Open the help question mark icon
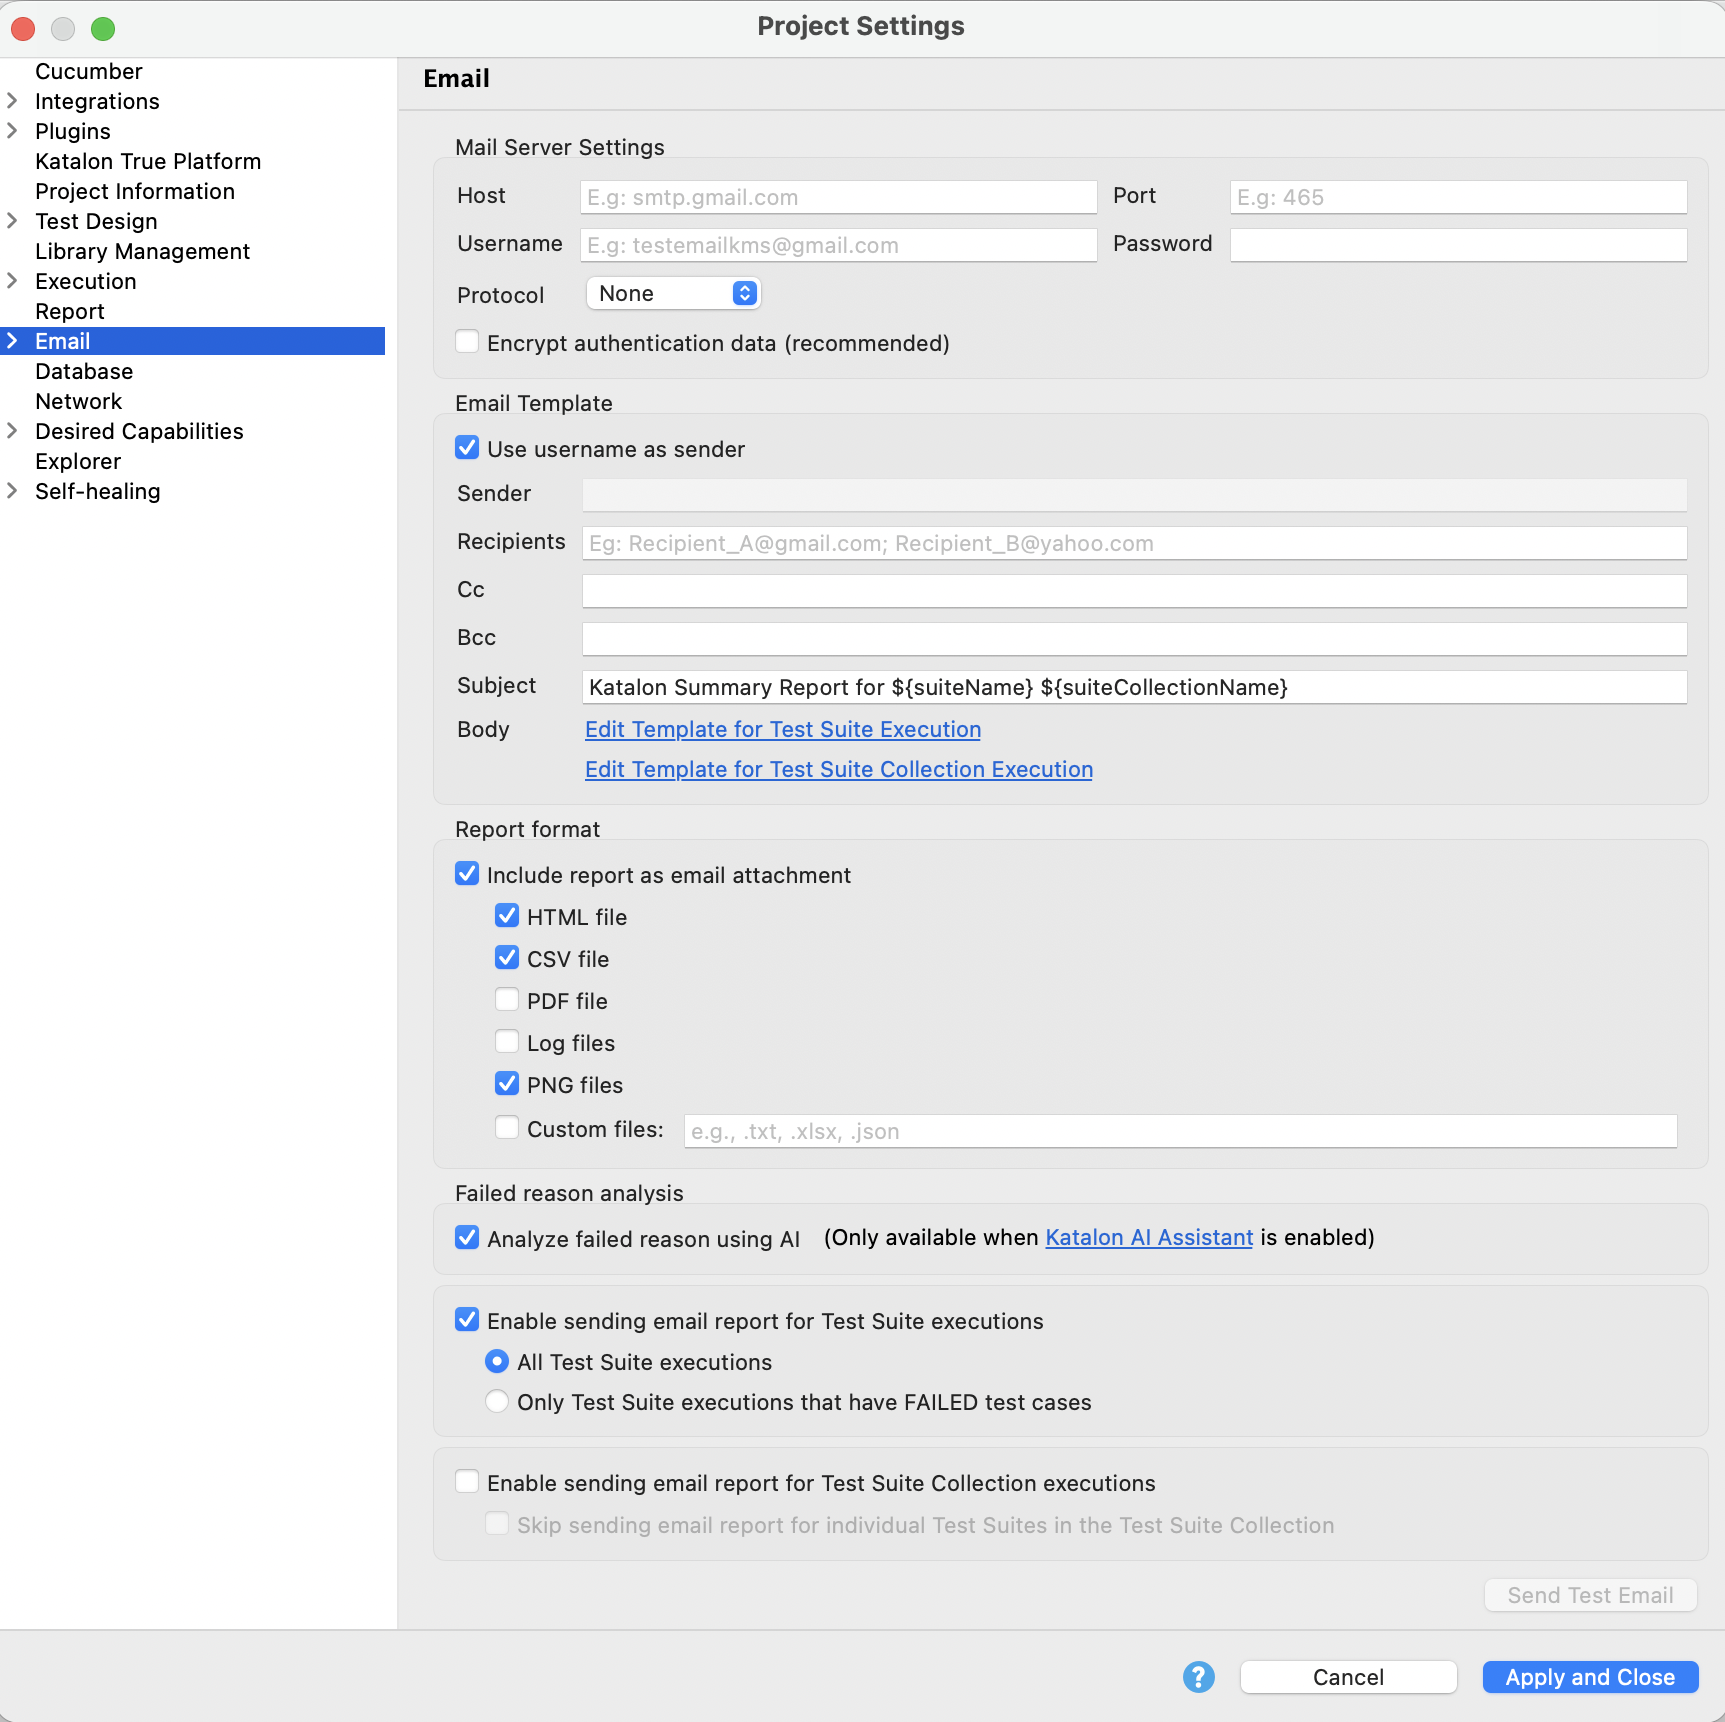Screen dimensions: 1725x1722 tap(1198, 1677)
